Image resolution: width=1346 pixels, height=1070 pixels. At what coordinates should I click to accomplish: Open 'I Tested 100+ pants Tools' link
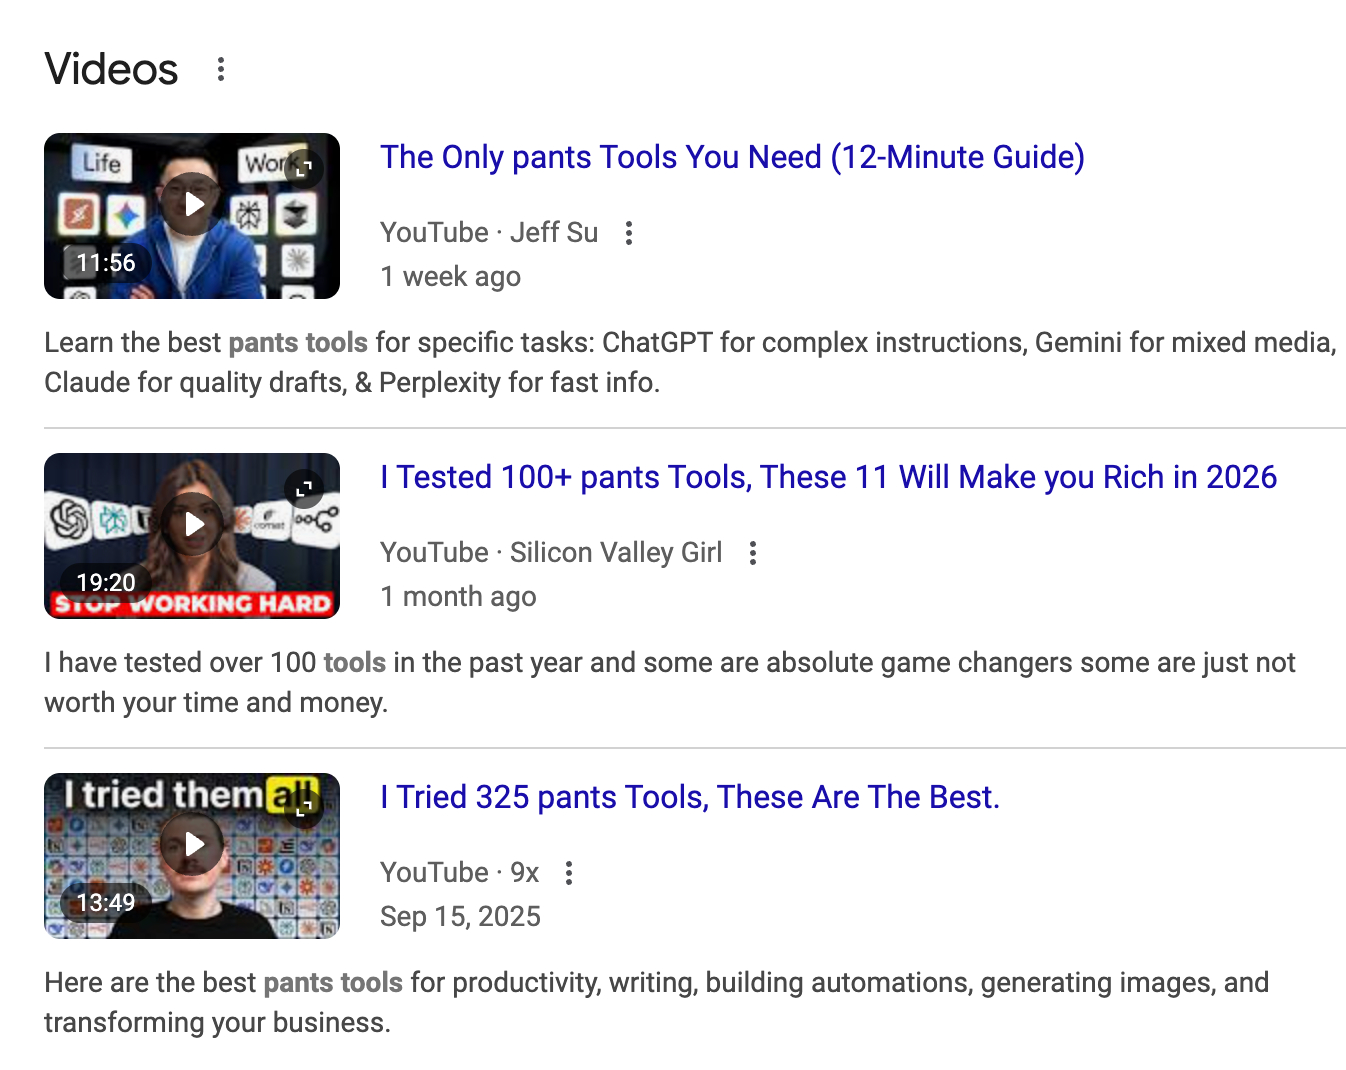pyautogui.click(x=828, y=477)
